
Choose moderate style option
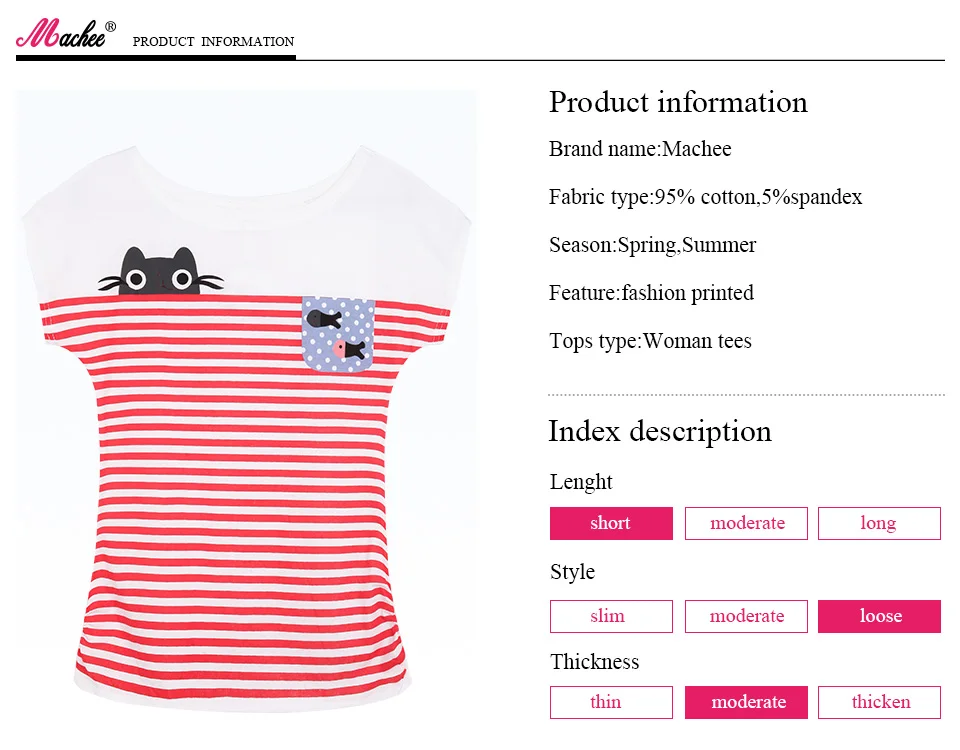point(746,616)
